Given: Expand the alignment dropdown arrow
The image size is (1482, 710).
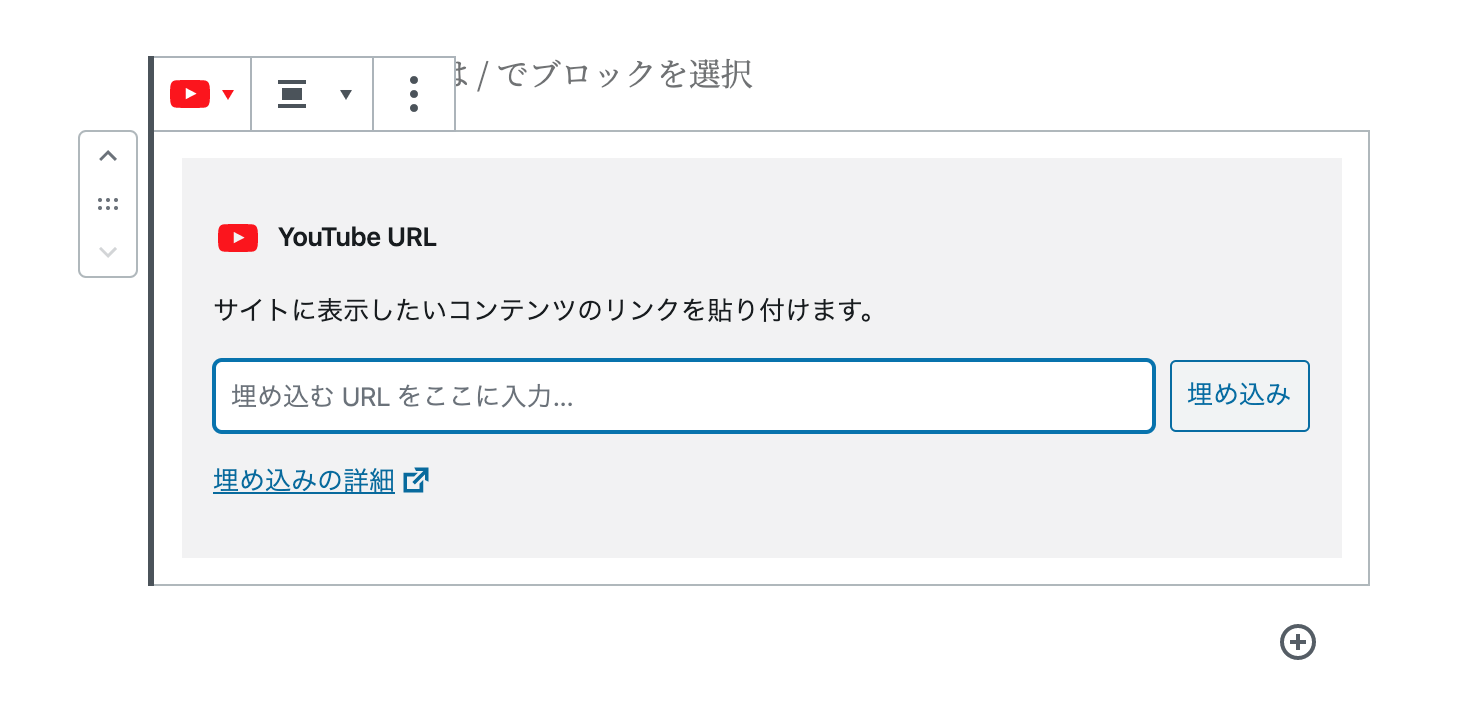Looking at the screenshot, I should (x=346, y=95).
